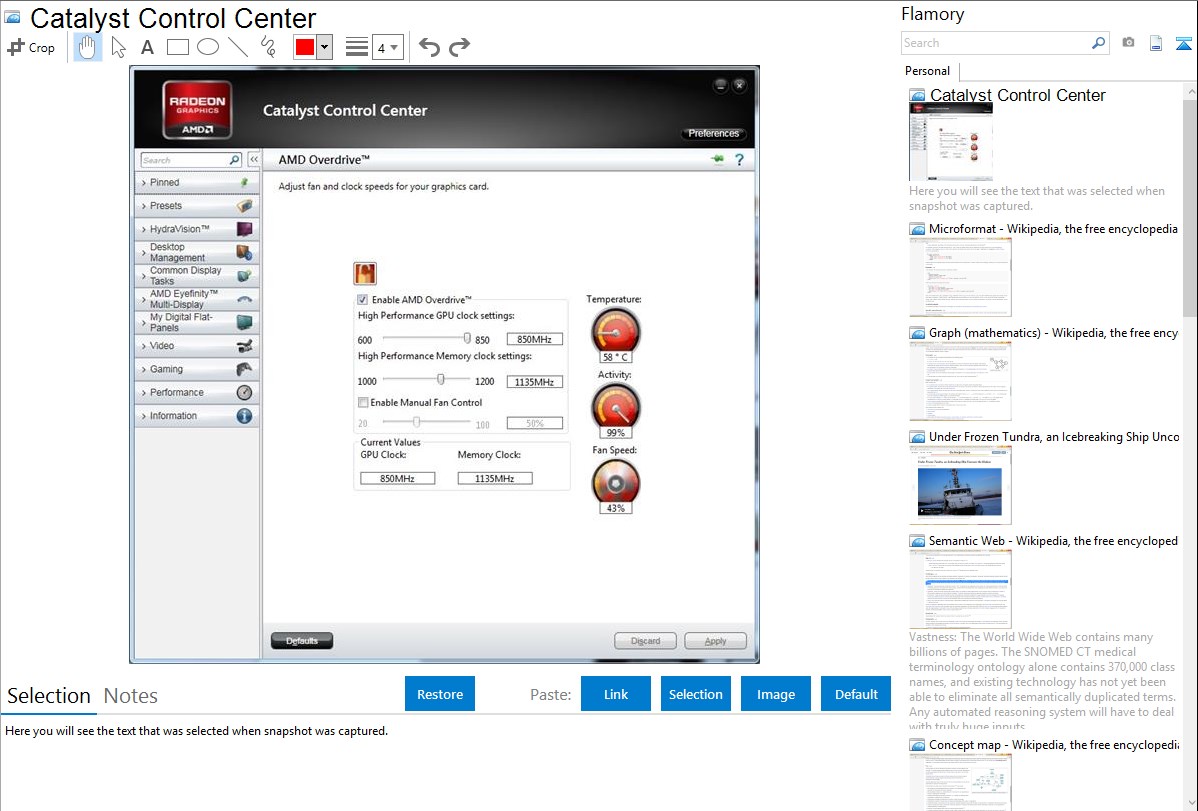Open the color picker dropdown arrow

click(x=324, y=47)
